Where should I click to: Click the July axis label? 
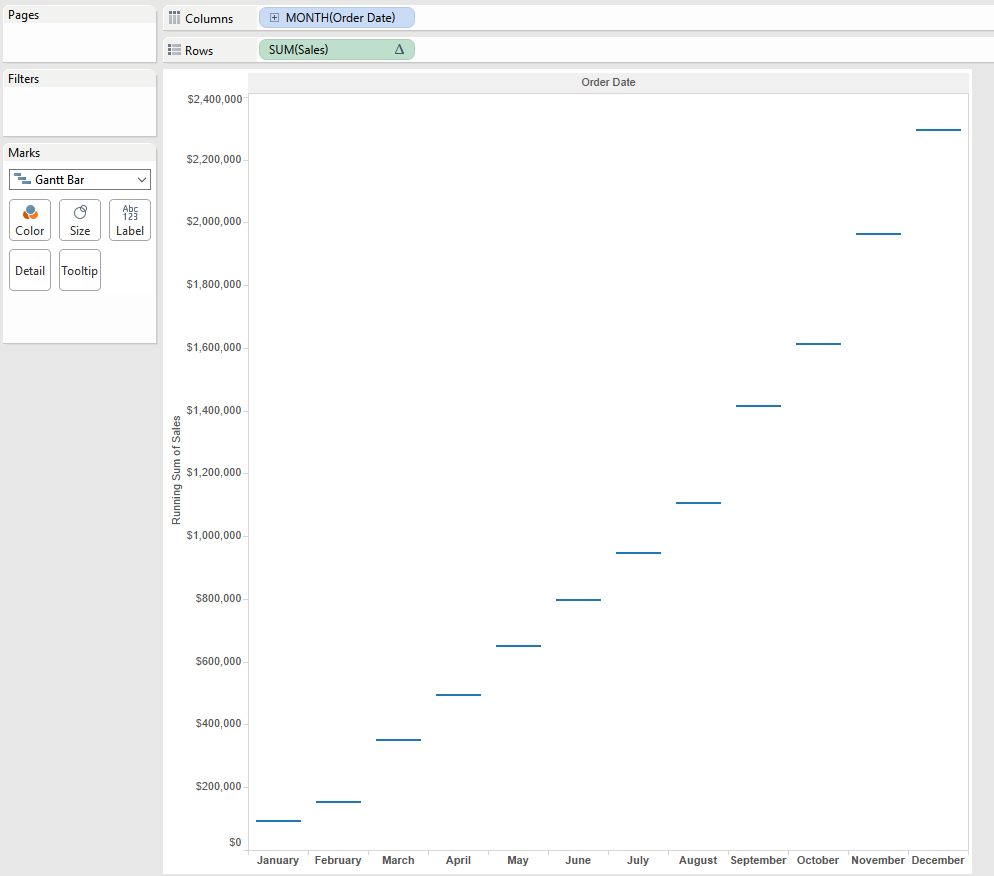(638, 860)
